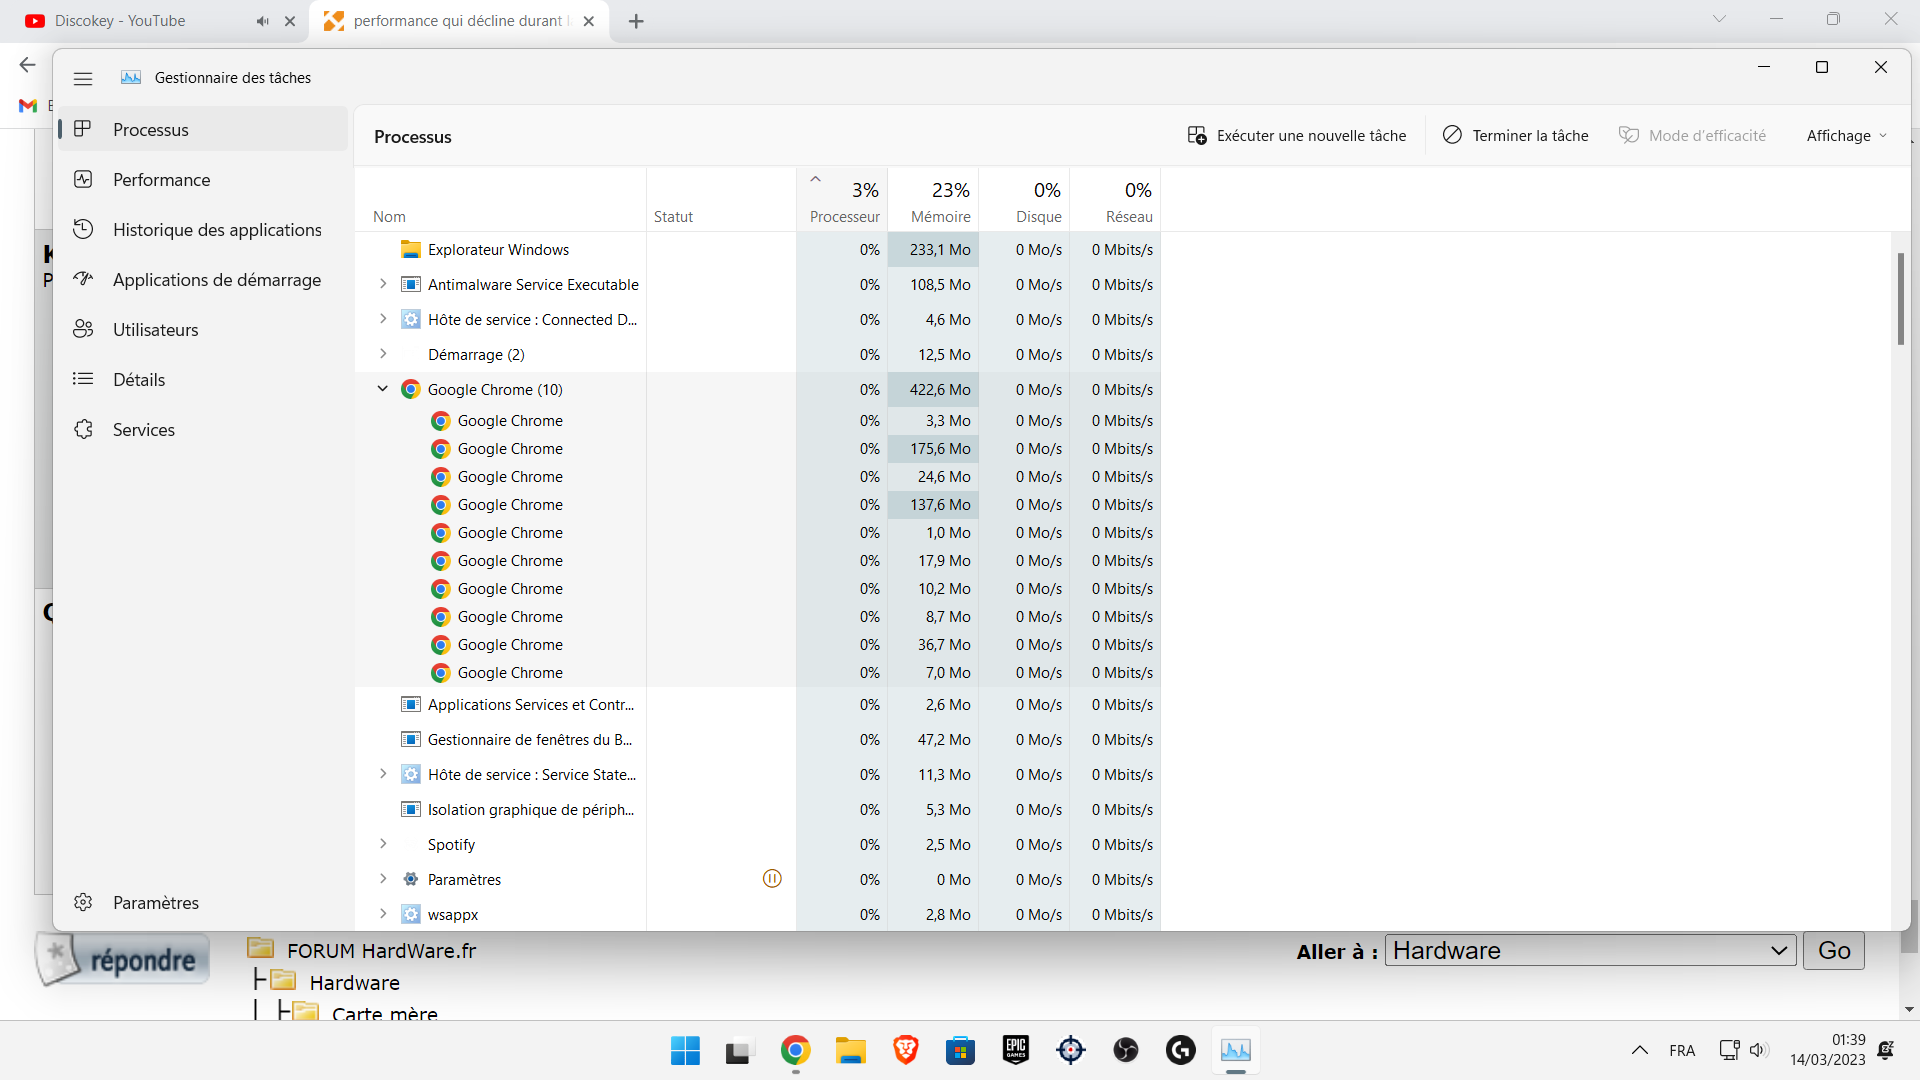Screen dimensions: 1920x1080
Task: Sort by the Statut column header
Action: (x=721, y=200)
